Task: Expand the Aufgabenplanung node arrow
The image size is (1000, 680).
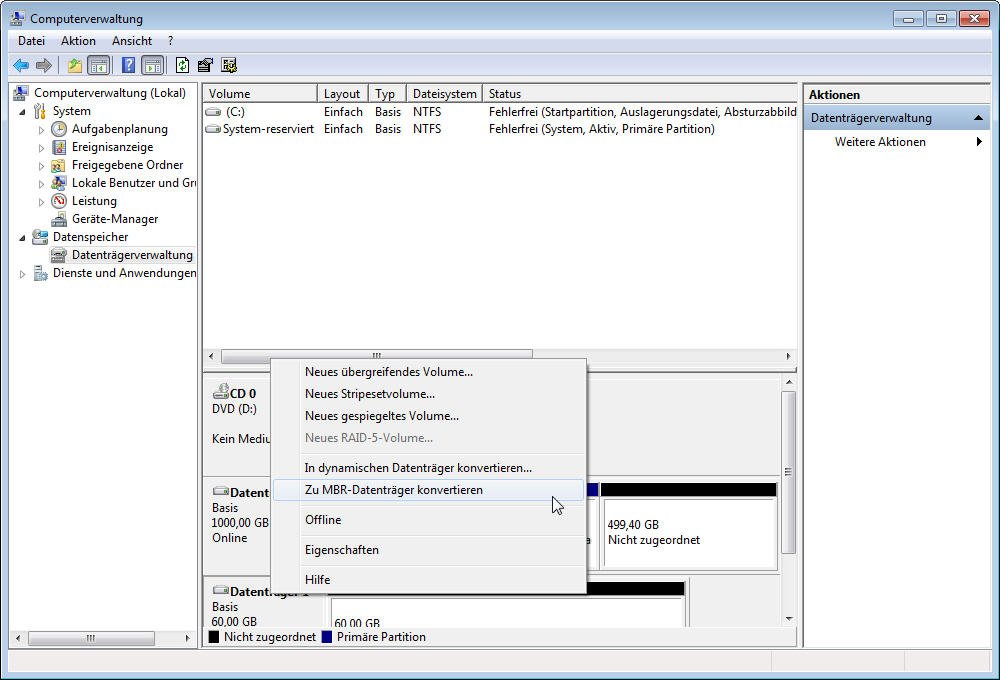Action: click(41, 129)
